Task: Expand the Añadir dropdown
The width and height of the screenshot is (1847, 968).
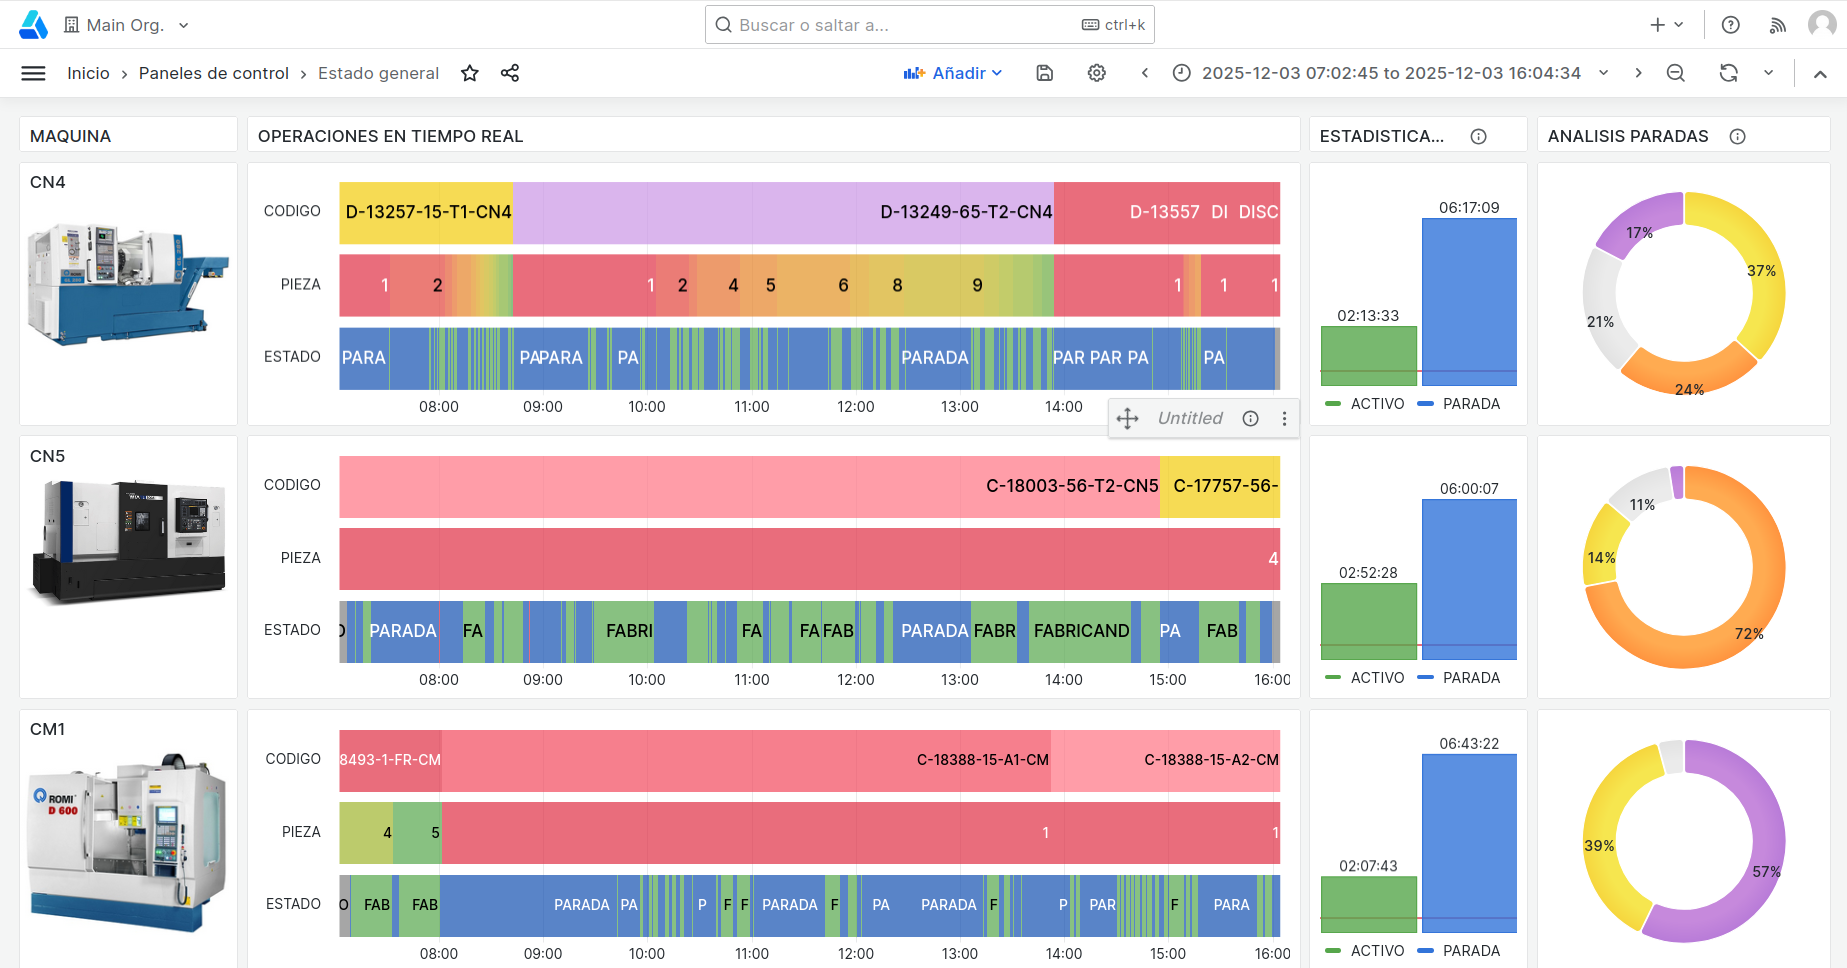Action: (953, 73)
